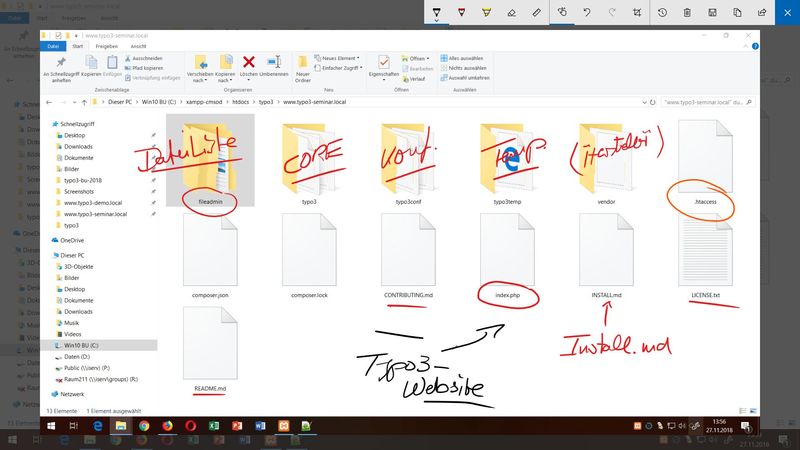Share the annotated screenshot
The image size is (800, 450).
click(763, 12)
